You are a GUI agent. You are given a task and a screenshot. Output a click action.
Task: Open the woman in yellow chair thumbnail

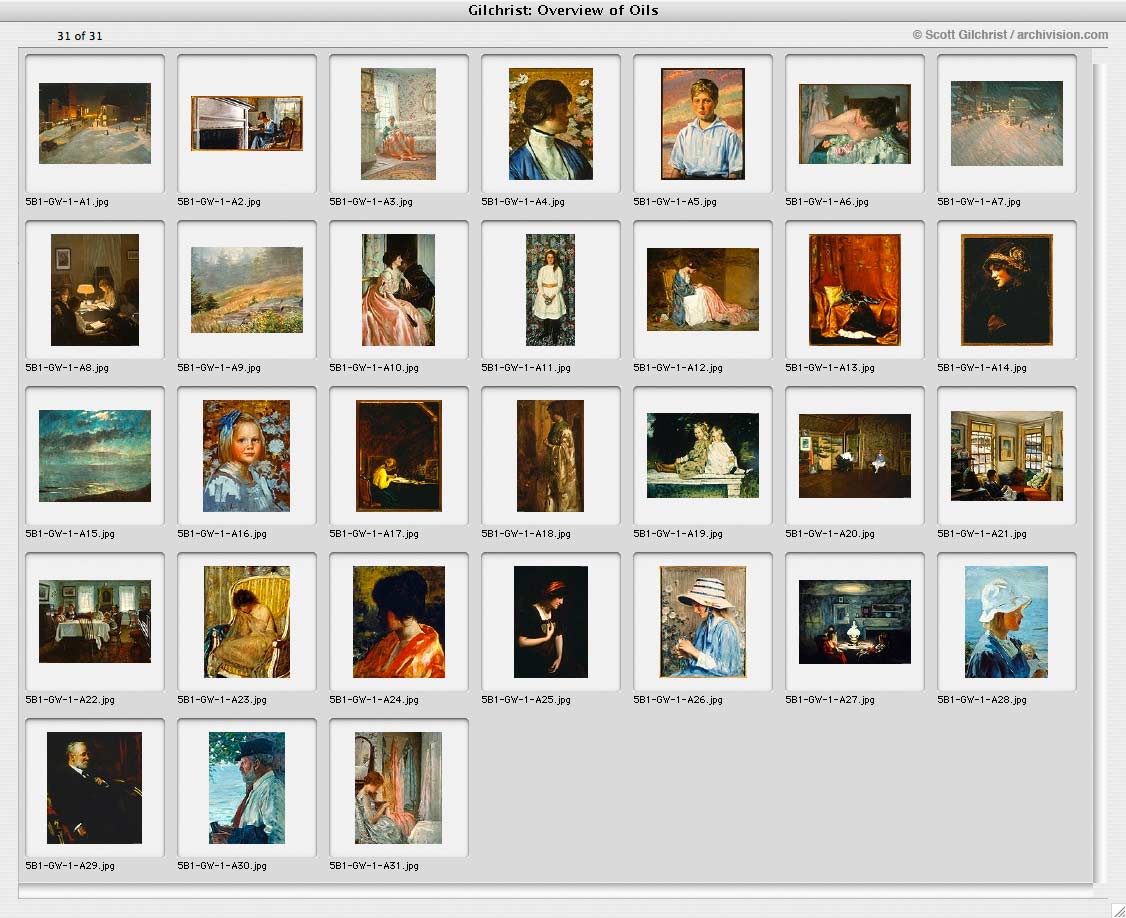[247, 621]
